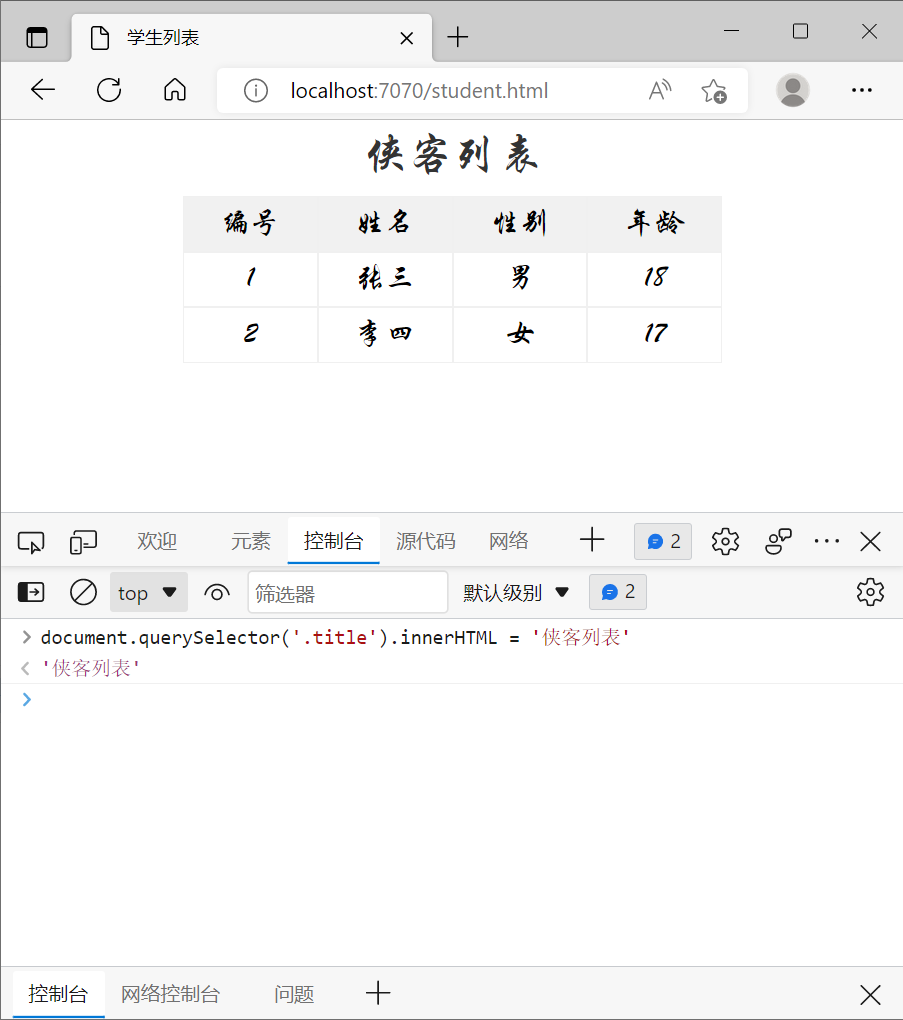Open the user profile avatar

tap(793, 90)
